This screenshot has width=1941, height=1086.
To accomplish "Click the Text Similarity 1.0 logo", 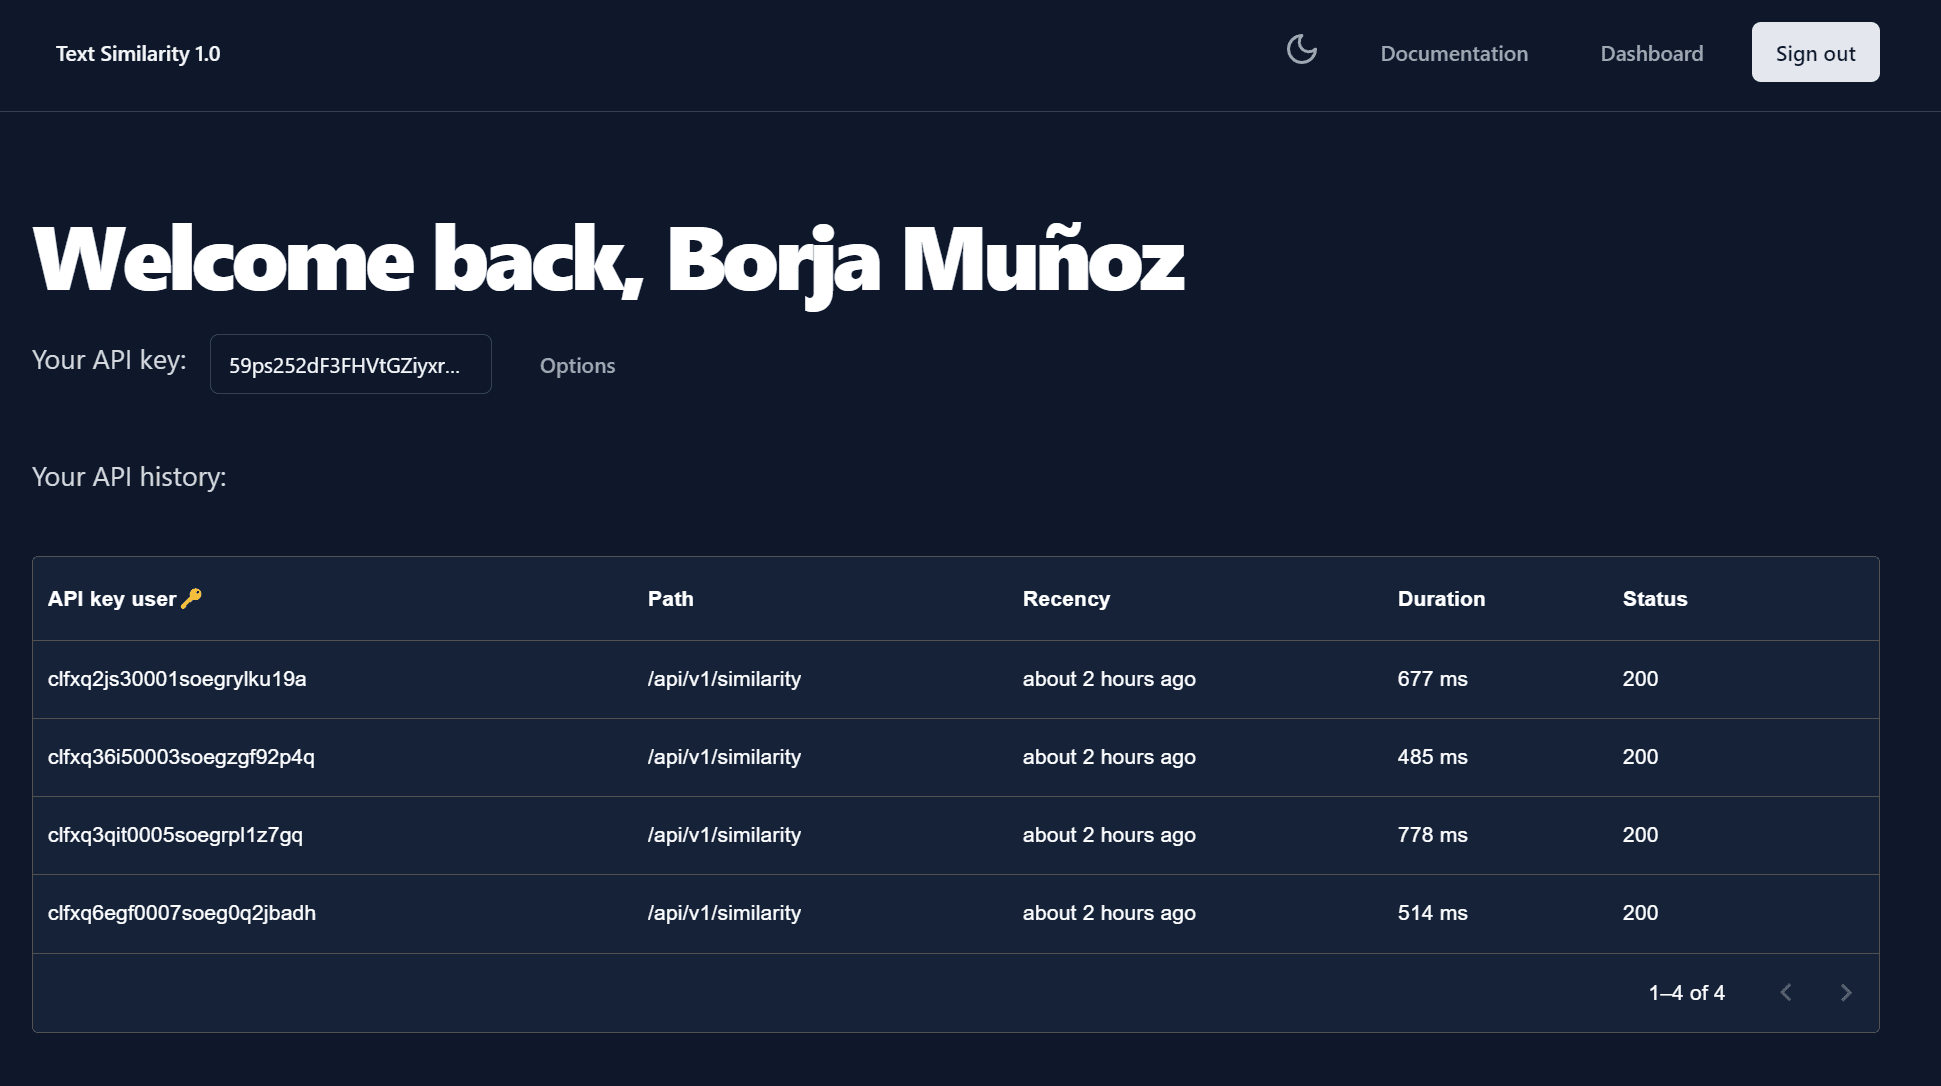I will pos(137,53).
